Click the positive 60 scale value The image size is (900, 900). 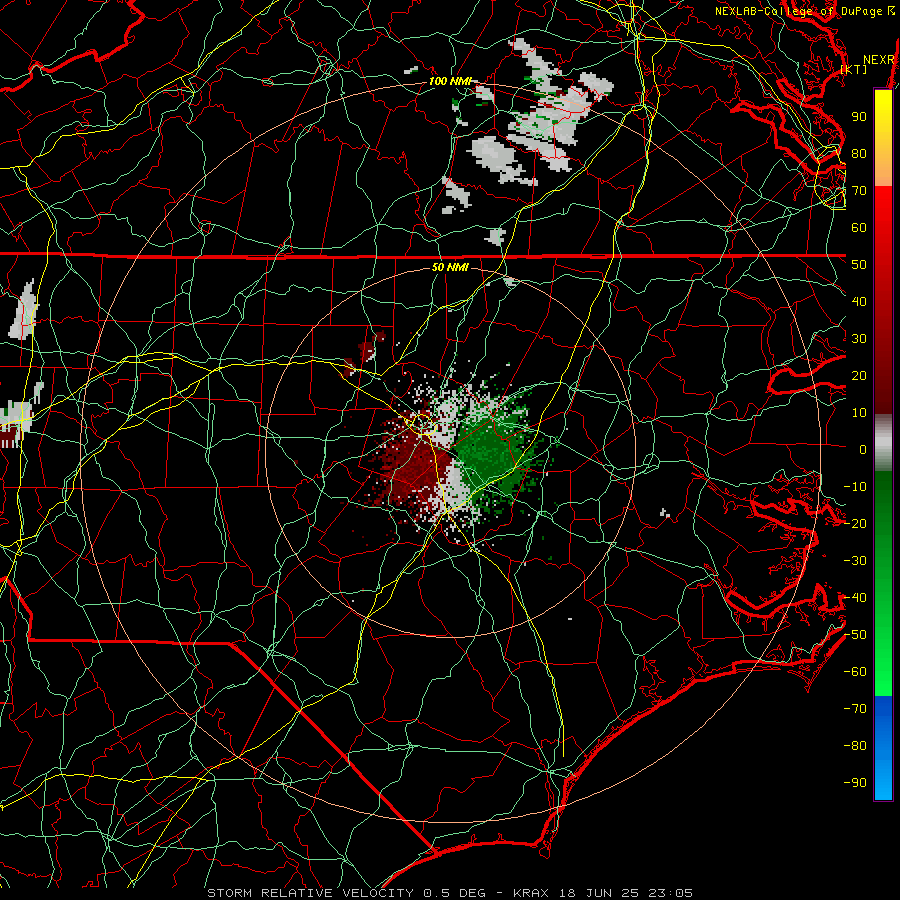pyautogui.click(x=859, y=227)
